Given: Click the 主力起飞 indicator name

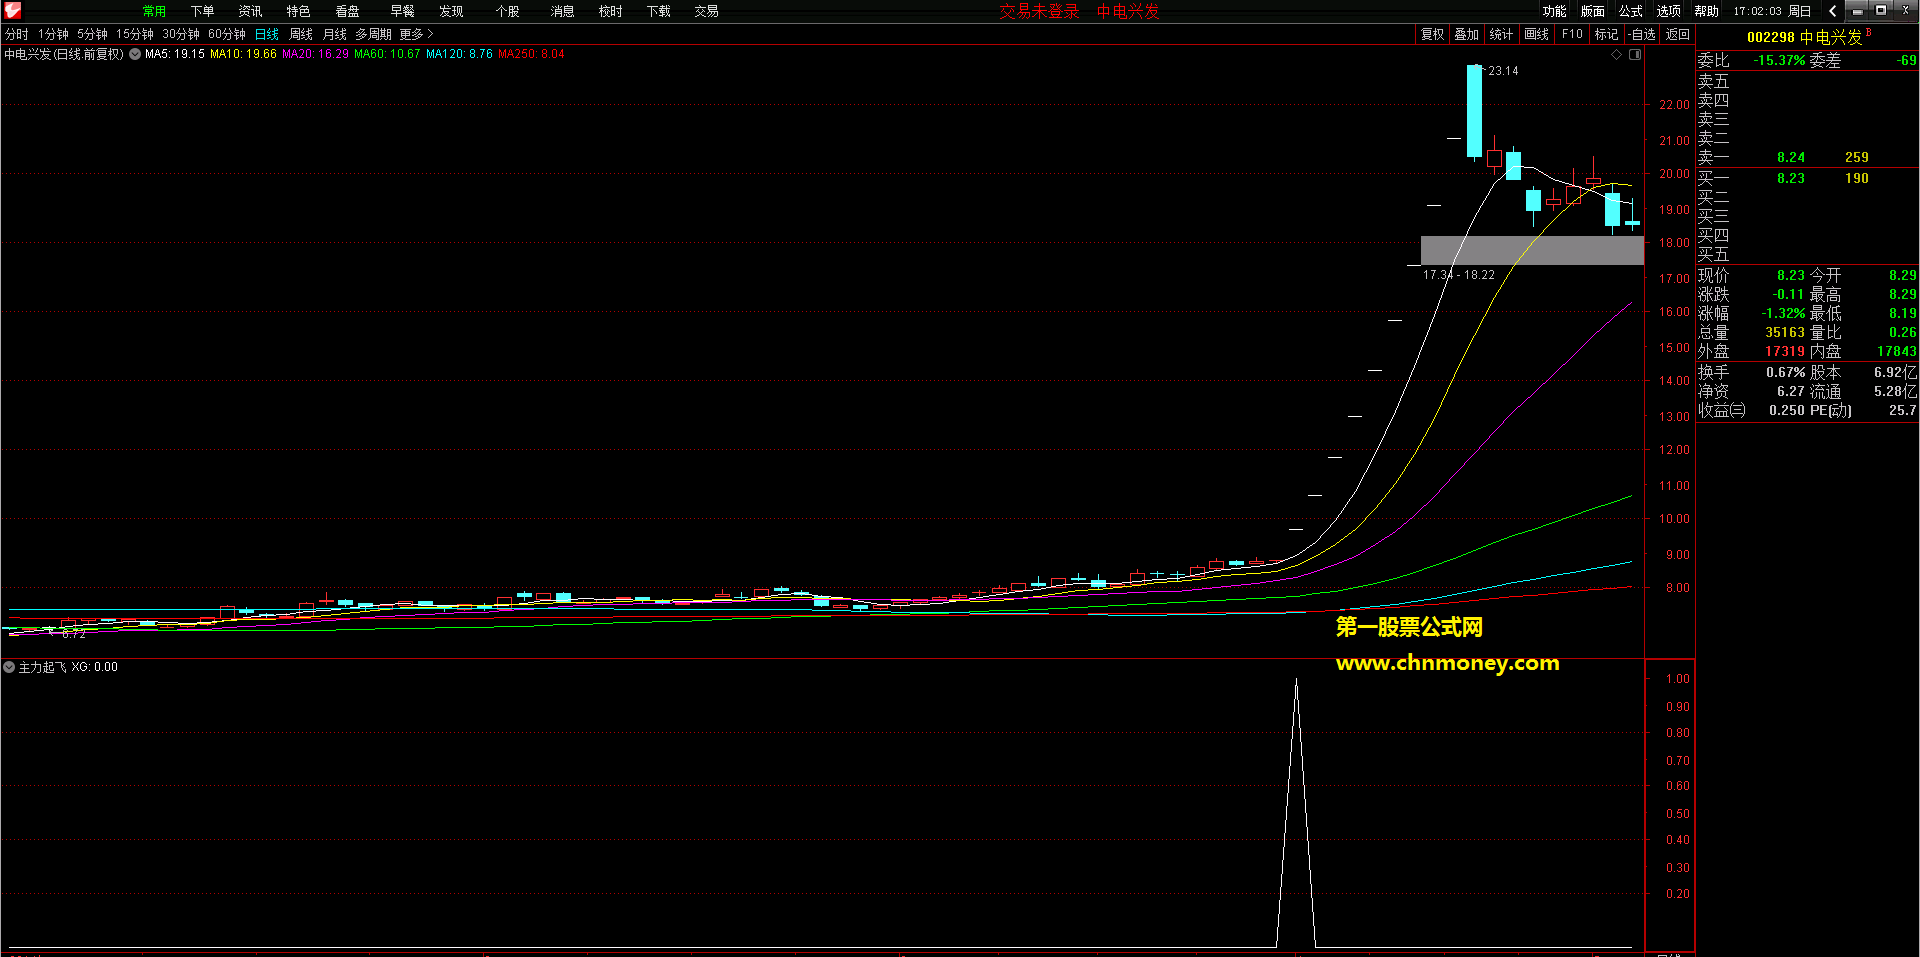Looking at the screenshot, I should click(x=42, y=667).
